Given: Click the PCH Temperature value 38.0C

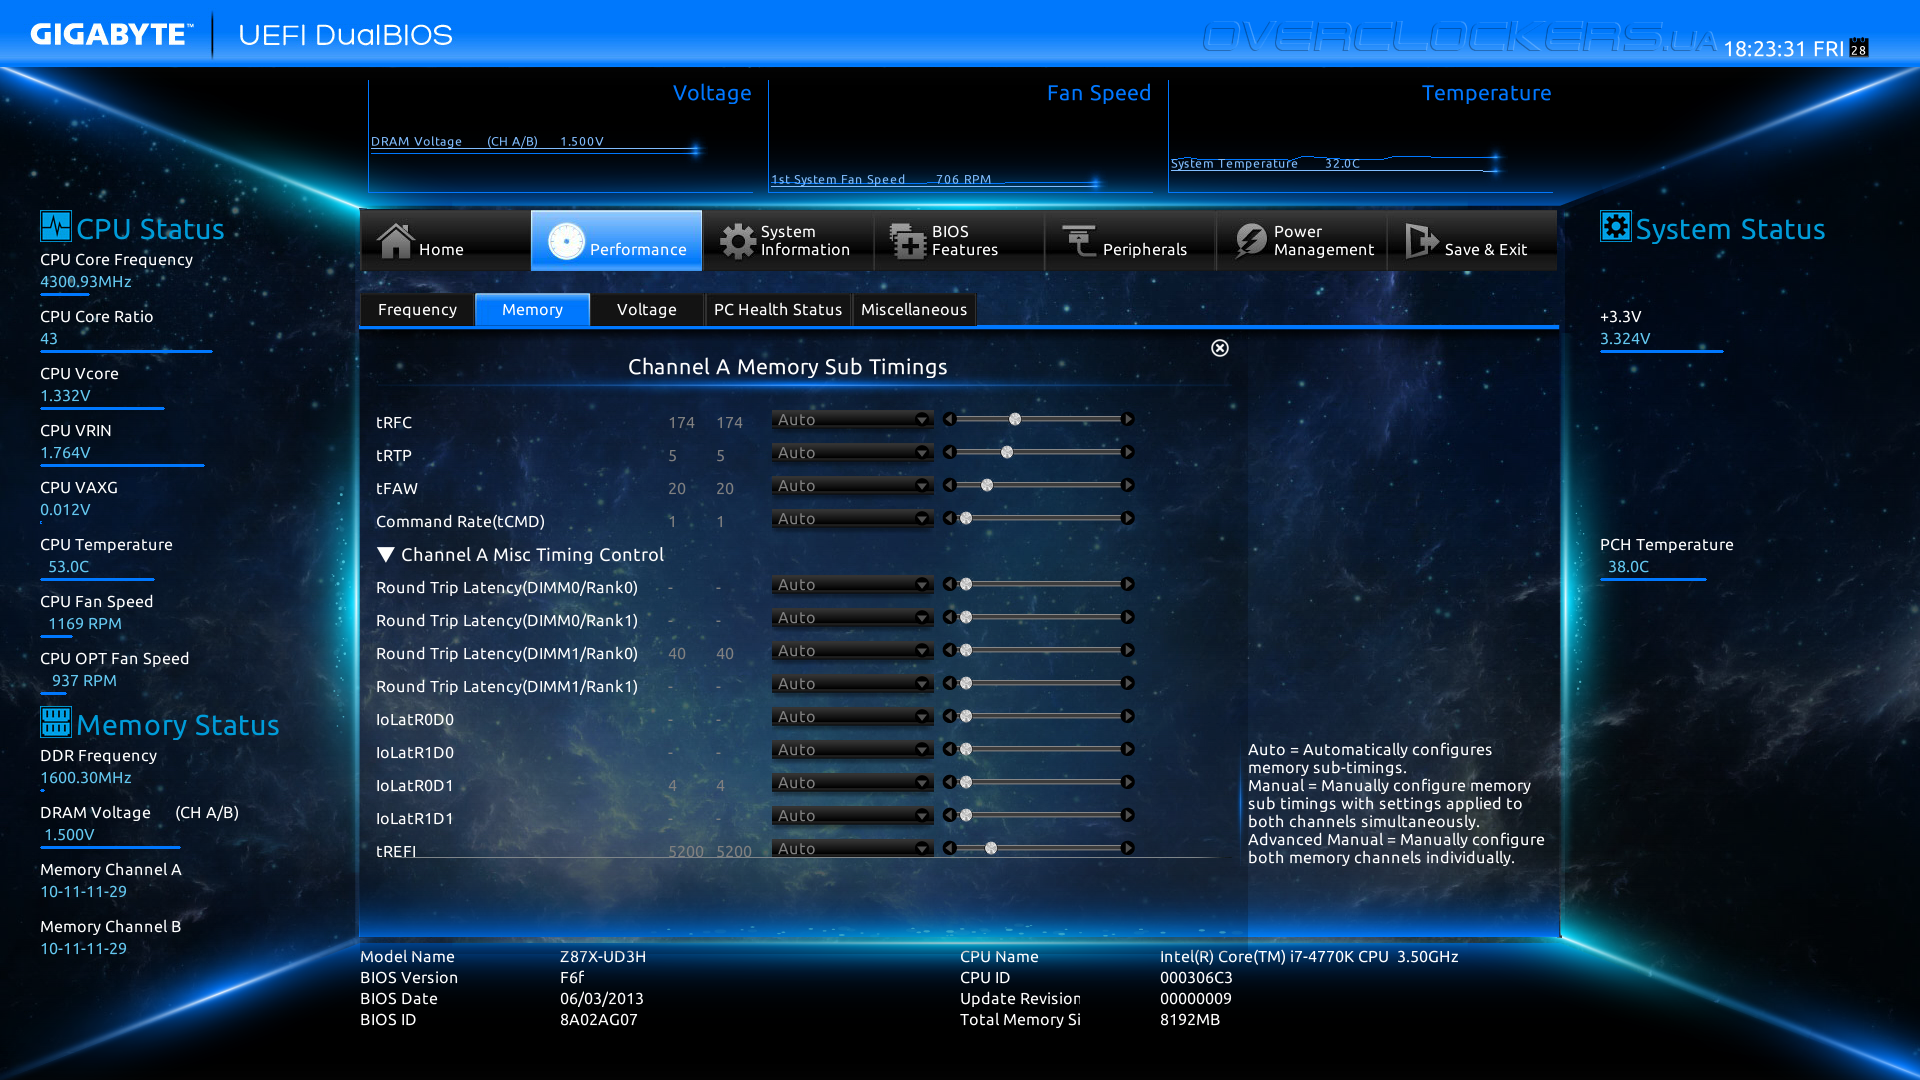Looking at the screenshot, I should (1628, 567).
